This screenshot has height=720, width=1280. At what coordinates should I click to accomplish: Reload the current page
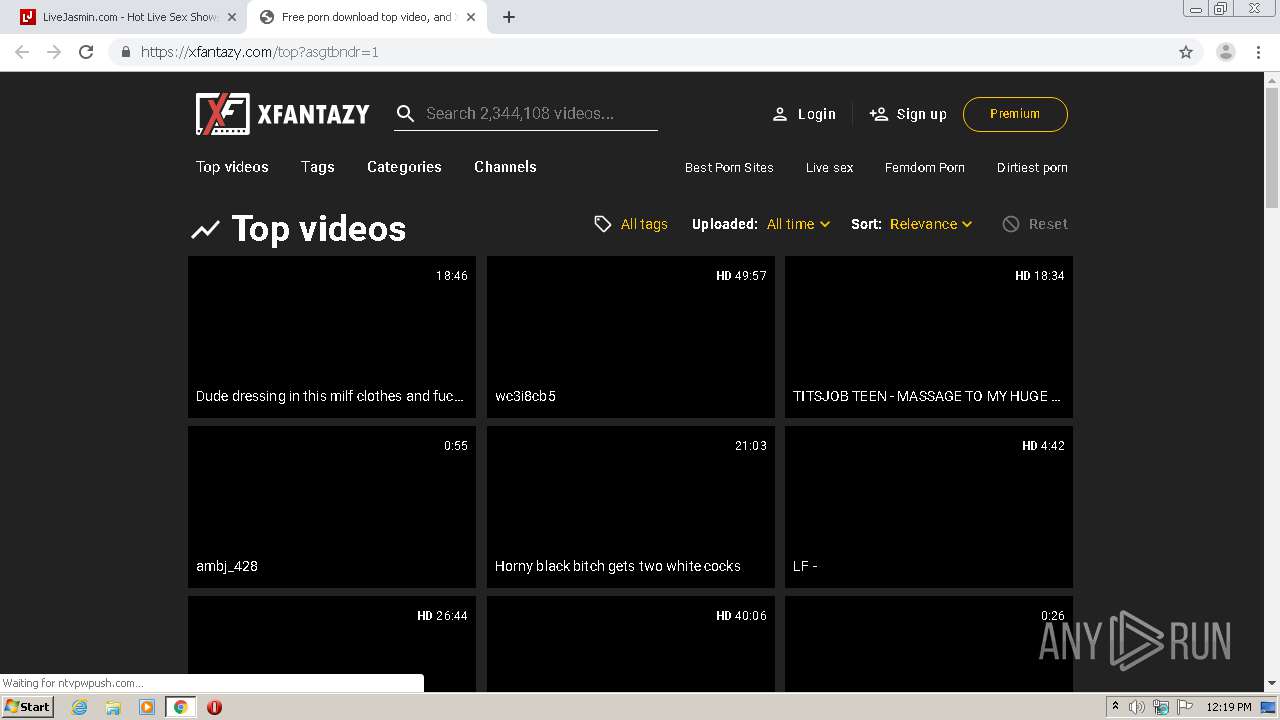(86, 52)
